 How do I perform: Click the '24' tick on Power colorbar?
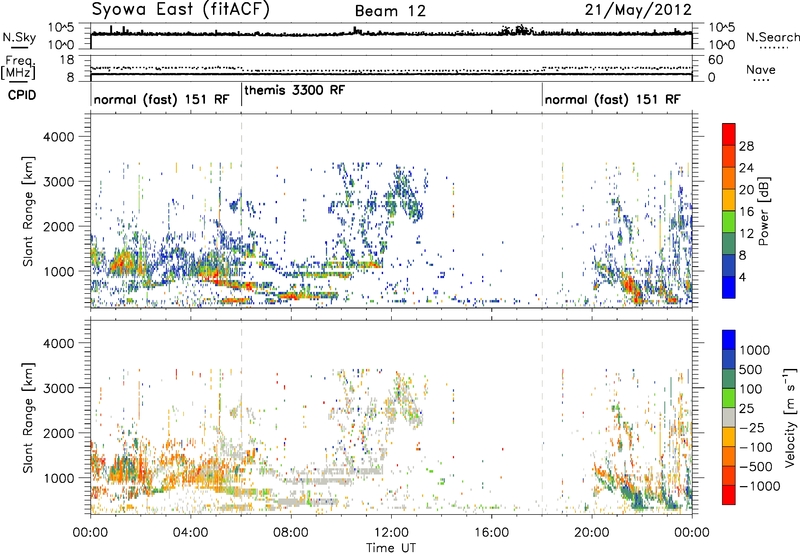pyautogui.click(x=746, y=168)
